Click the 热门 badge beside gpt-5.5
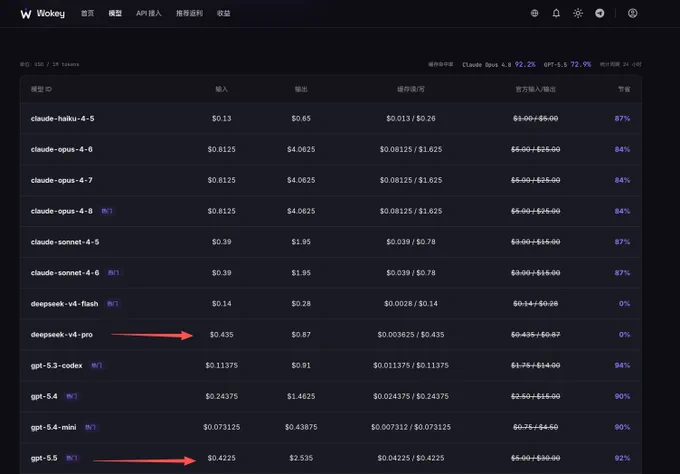680x474 pixels. 72,458
